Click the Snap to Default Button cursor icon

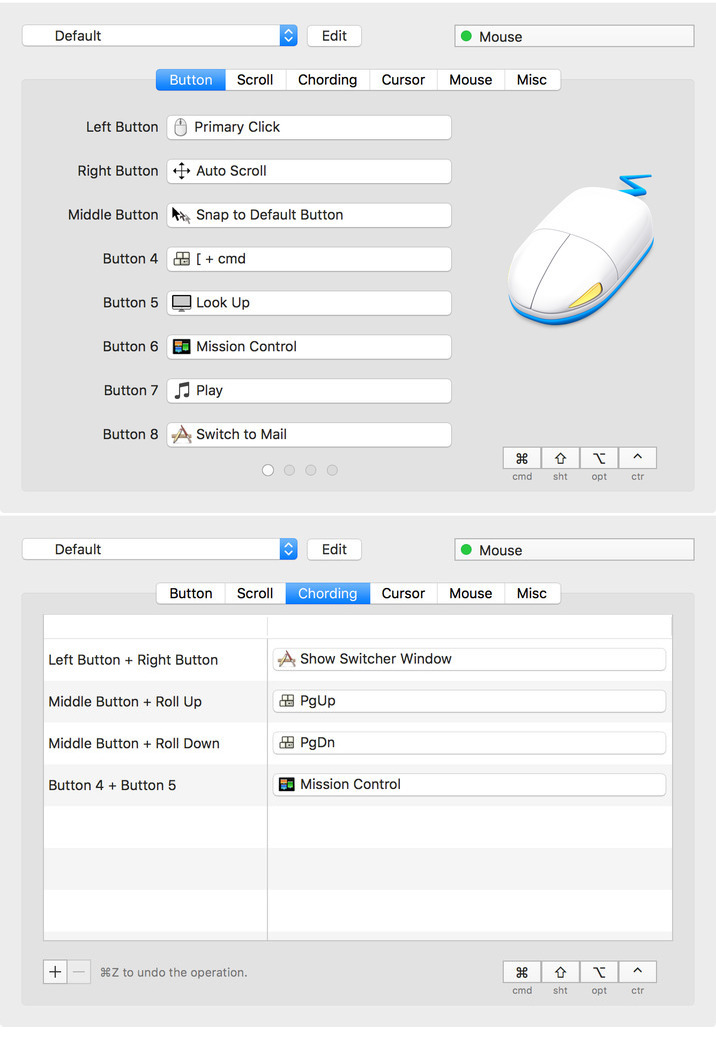click(181, 215)
